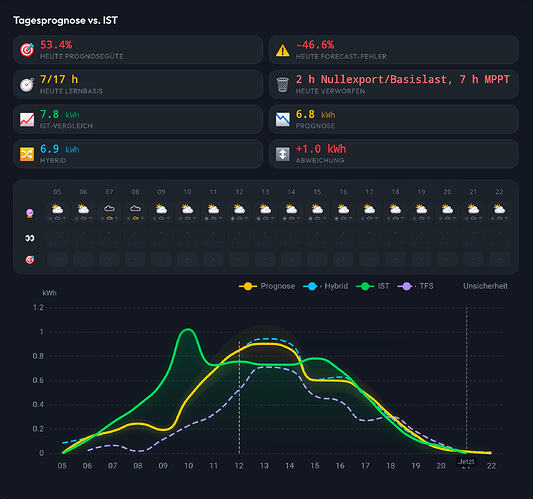Toggle the TFS series in the legend
This screenshot has width=533, height=499.
coord(415,286)
